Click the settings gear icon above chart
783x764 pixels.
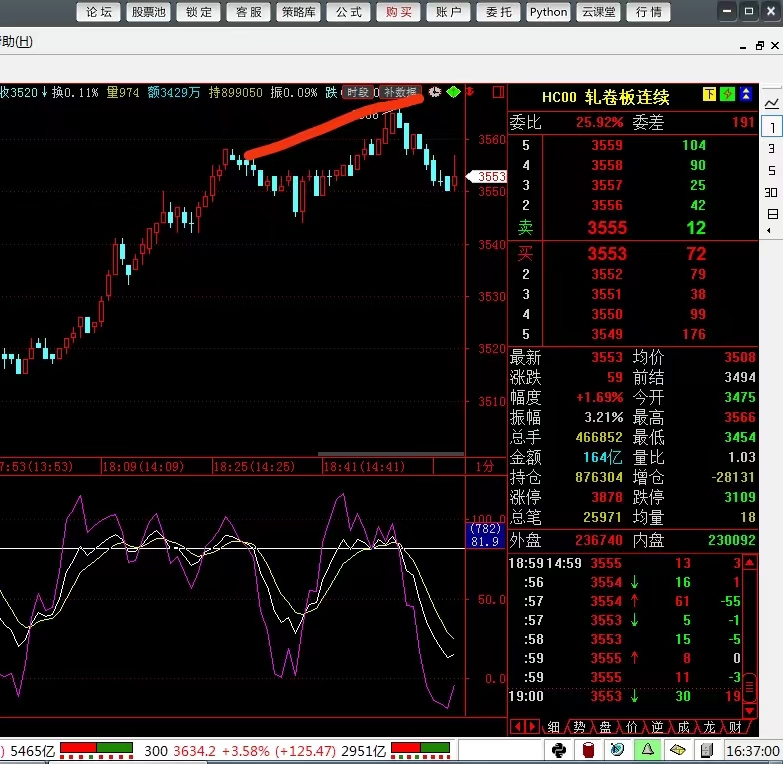click(x=435, y=92)
